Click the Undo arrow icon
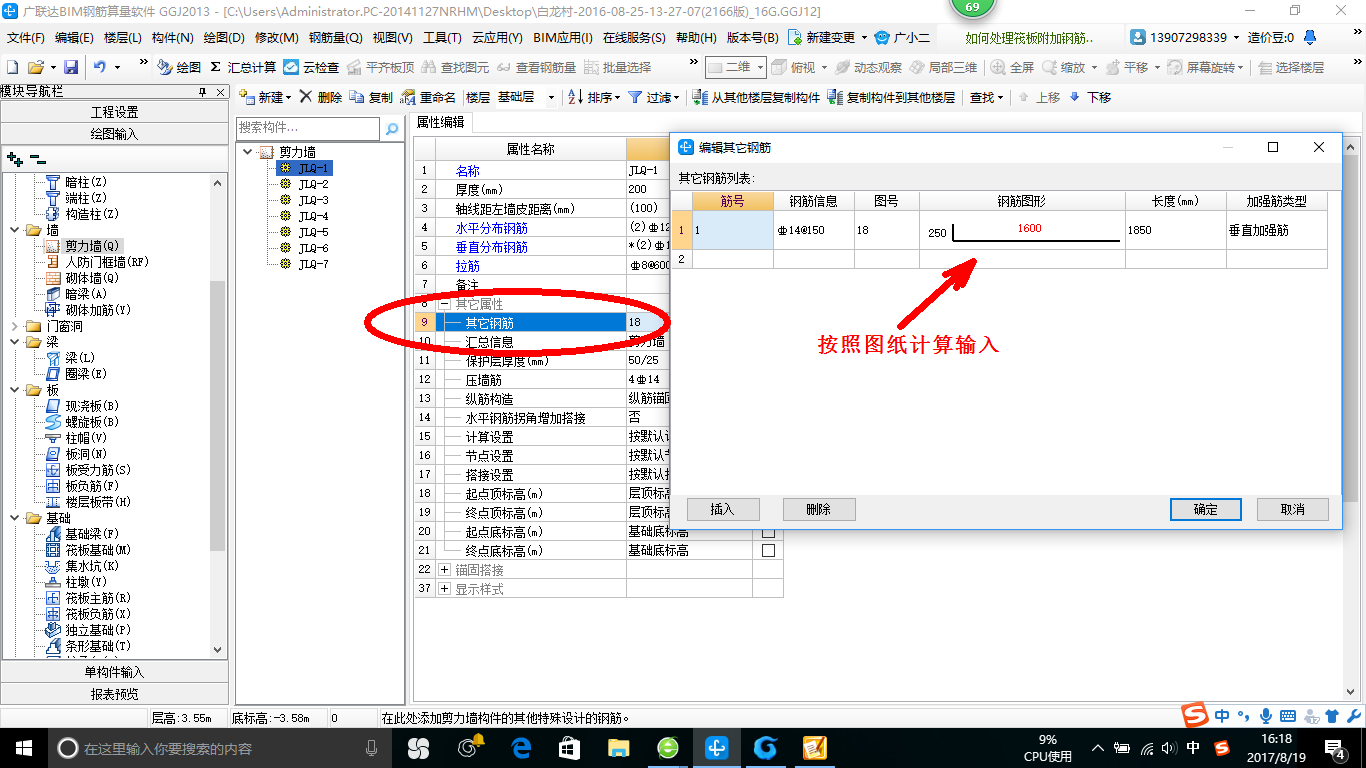 coord(100,67)
